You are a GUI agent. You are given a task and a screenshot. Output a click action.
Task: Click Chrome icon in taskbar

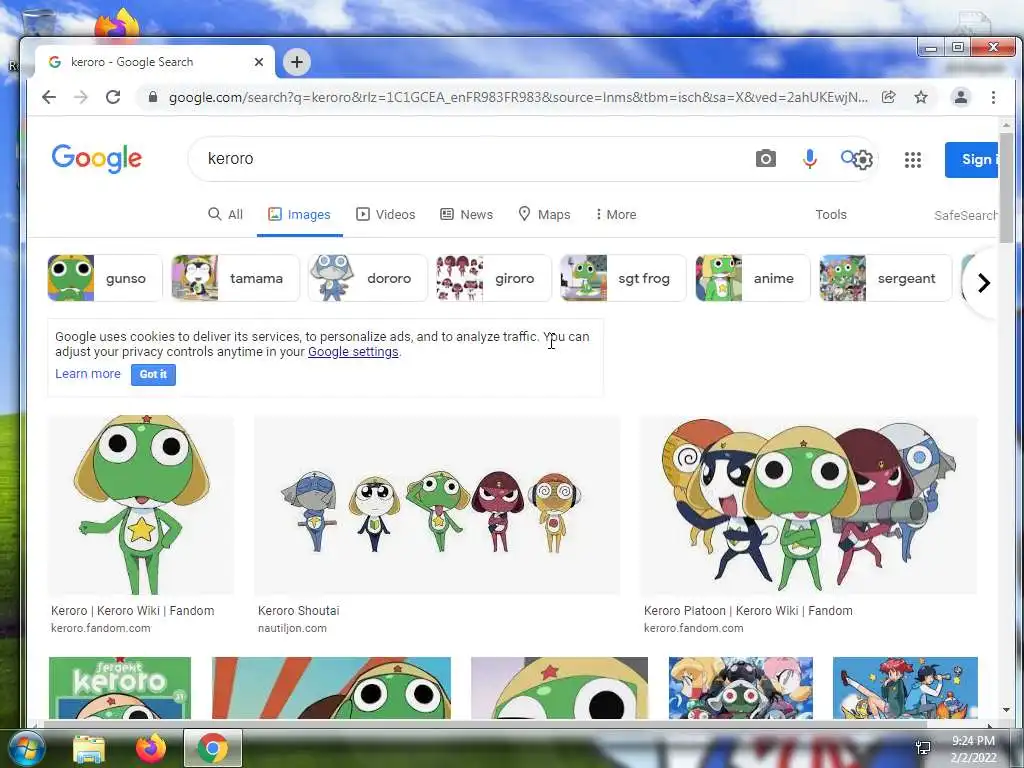point(213,748)
